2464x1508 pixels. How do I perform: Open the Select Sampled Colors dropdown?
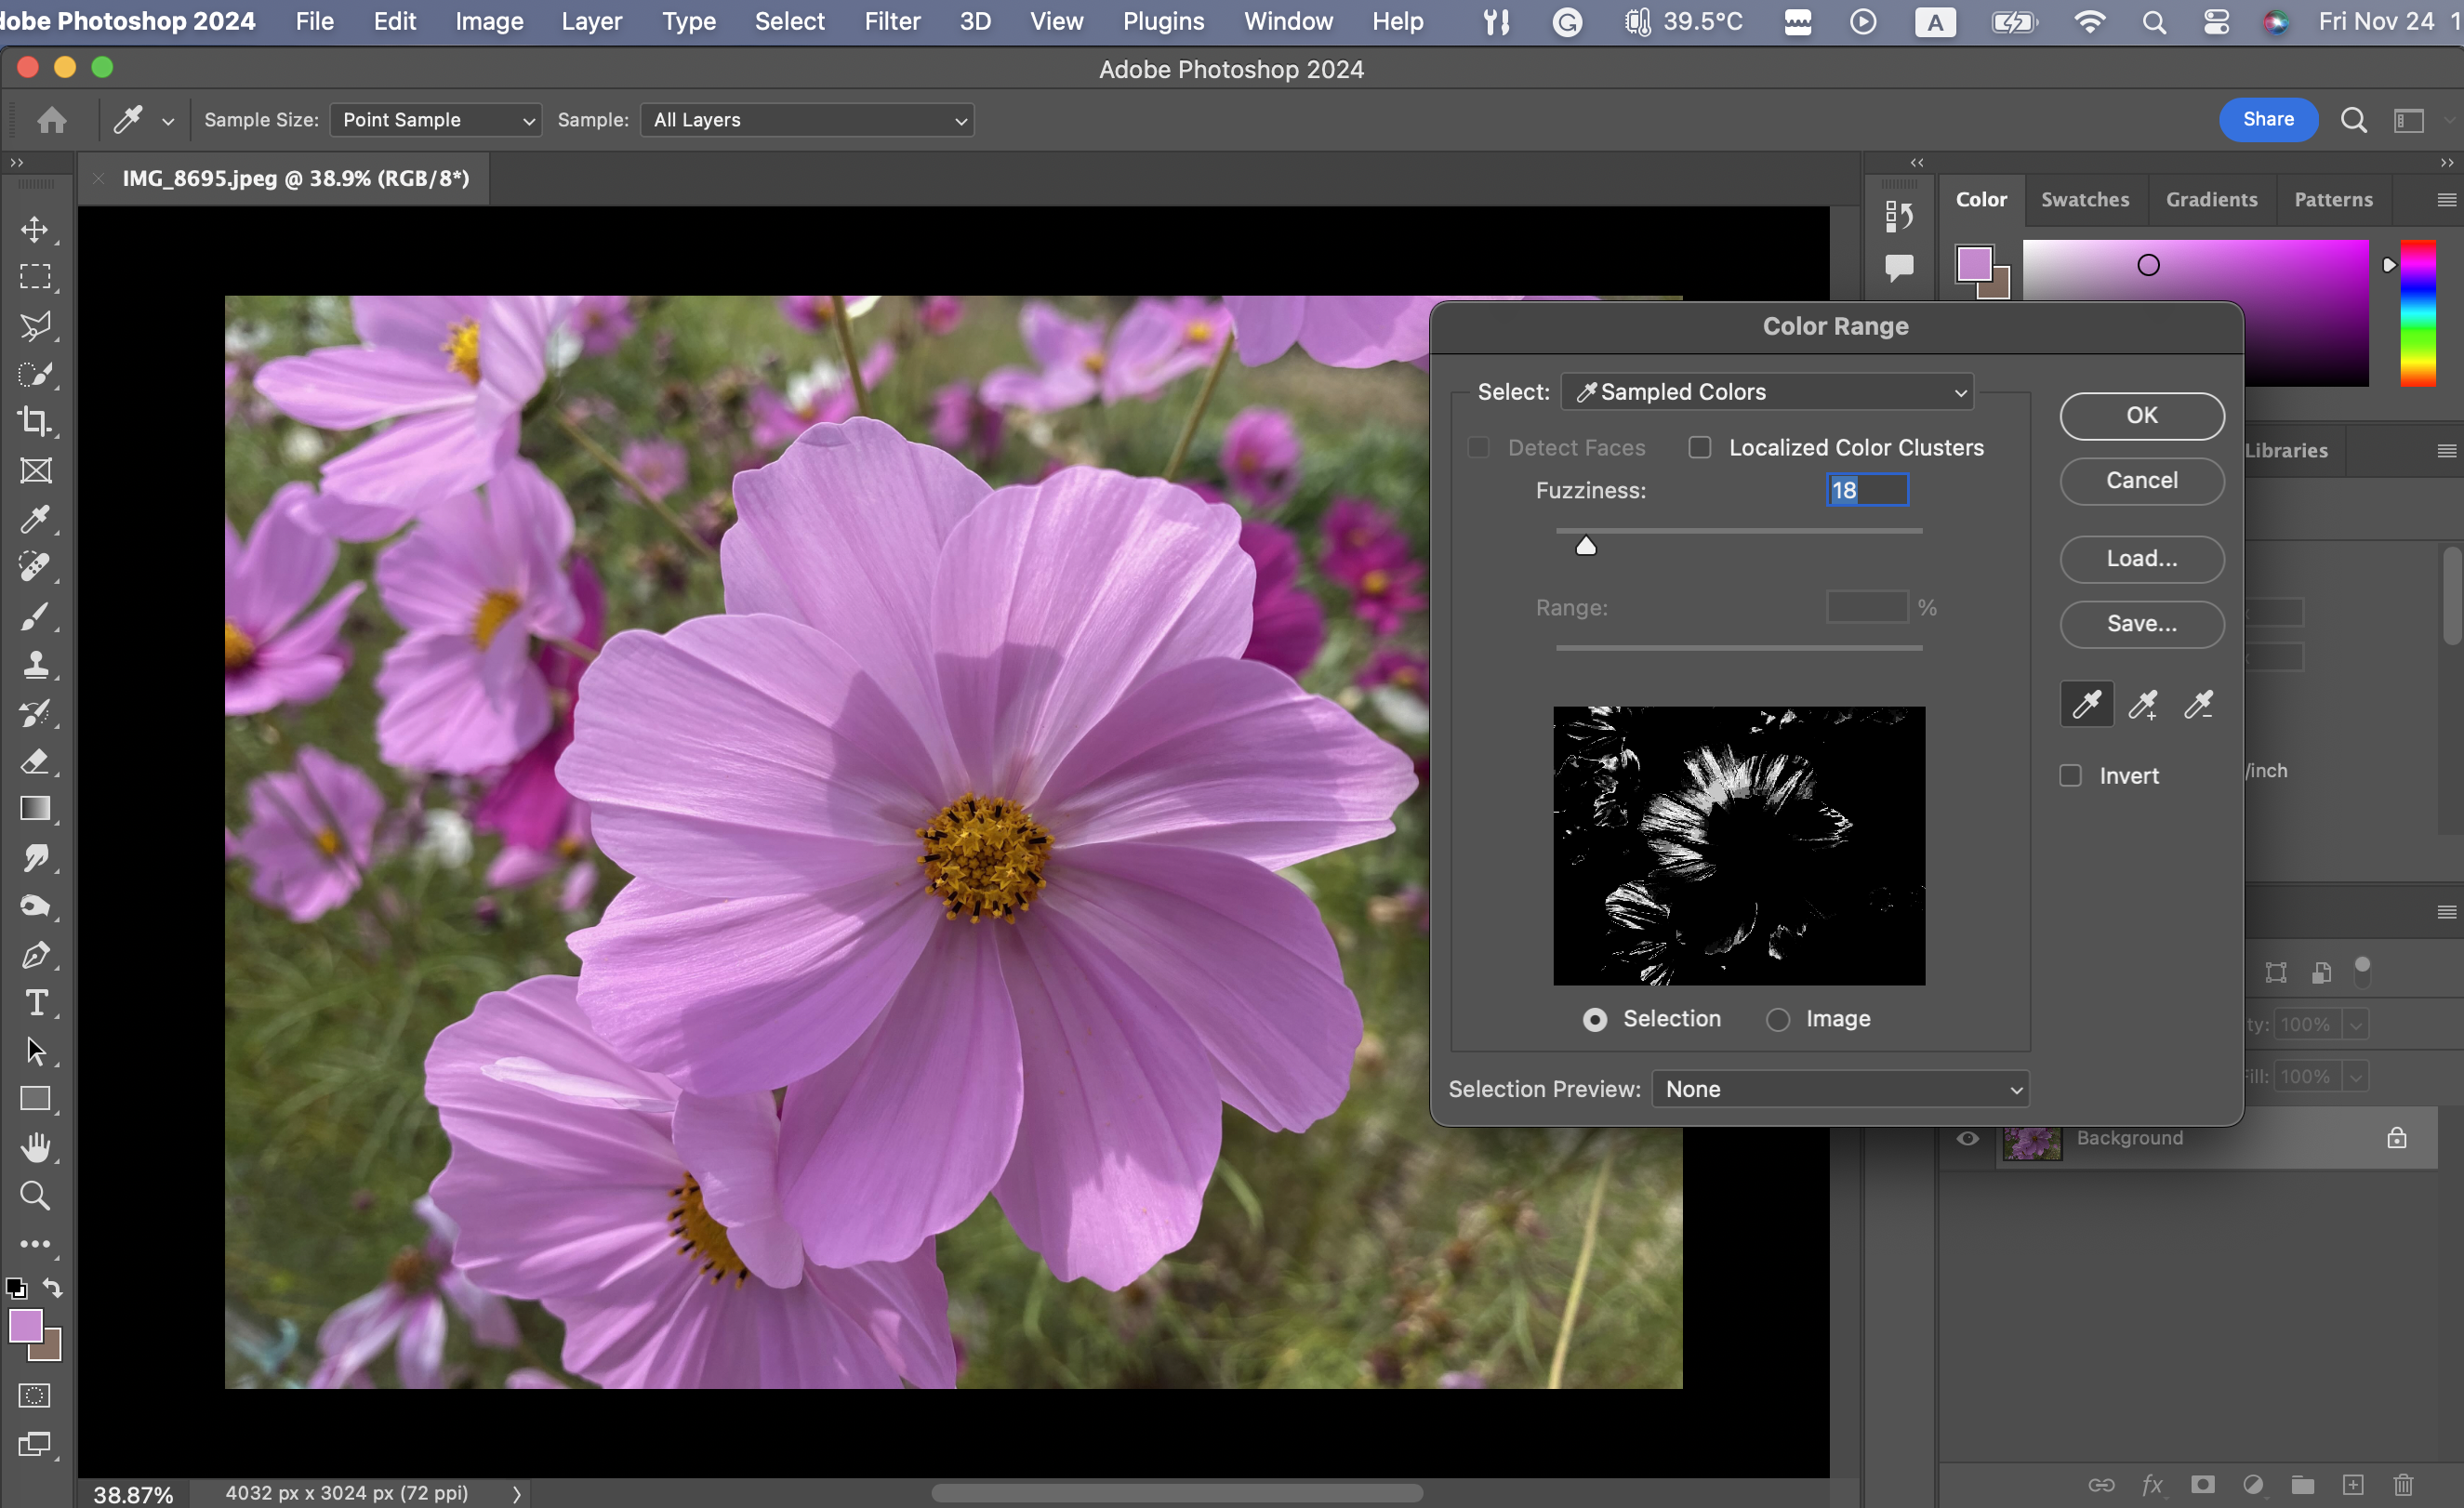point(1767,392)
